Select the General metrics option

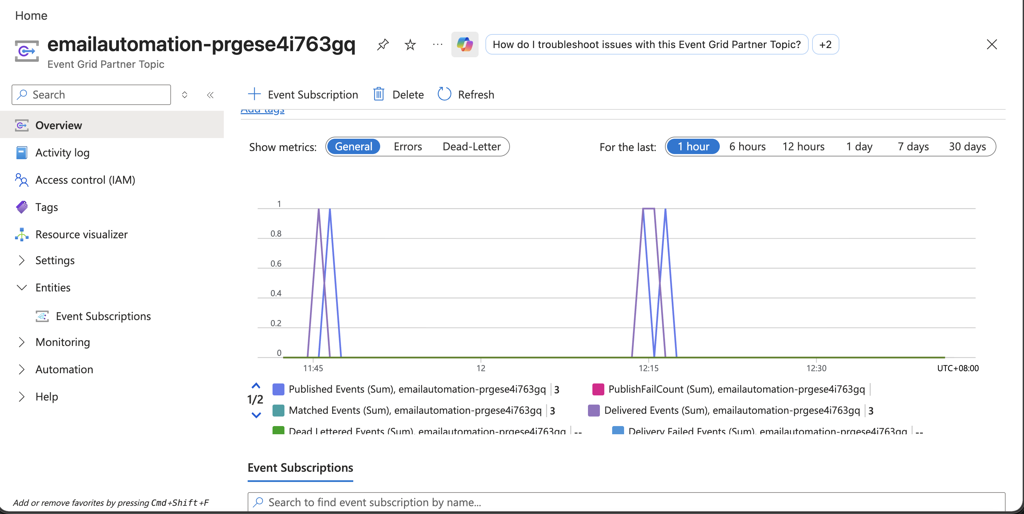tap(353, 147)
